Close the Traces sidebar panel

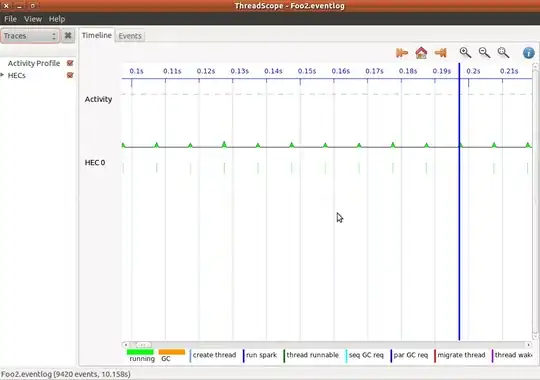(x=68, y=35)
